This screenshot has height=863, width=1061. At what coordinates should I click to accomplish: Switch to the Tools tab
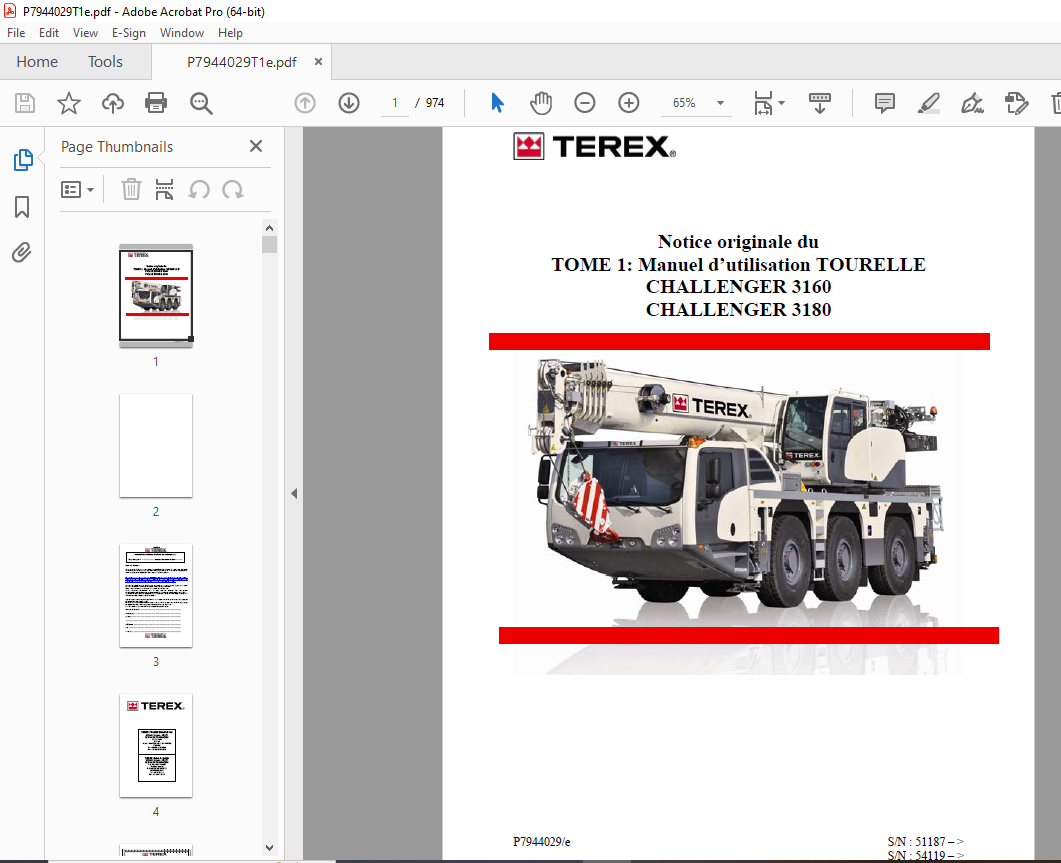[x=105, y=62]
